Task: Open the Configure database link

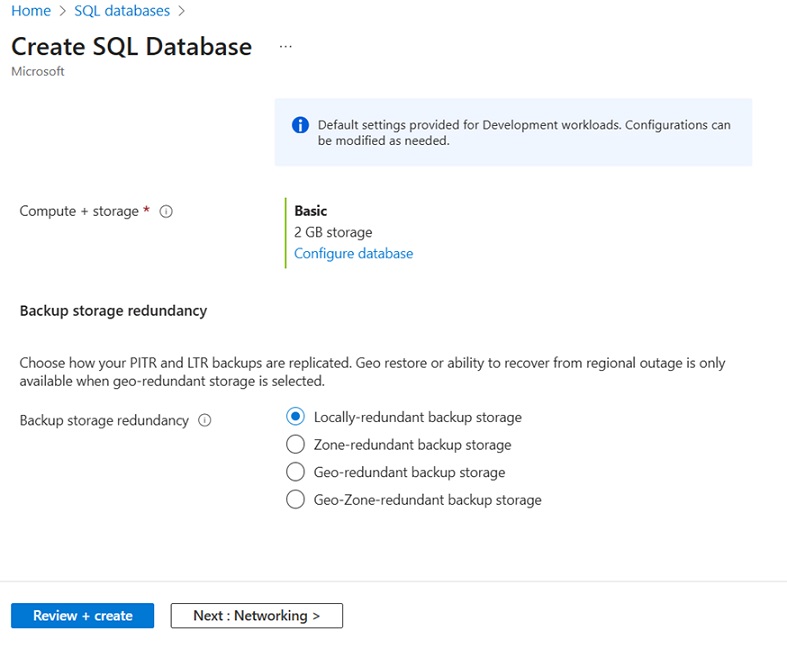Action: 353,253
